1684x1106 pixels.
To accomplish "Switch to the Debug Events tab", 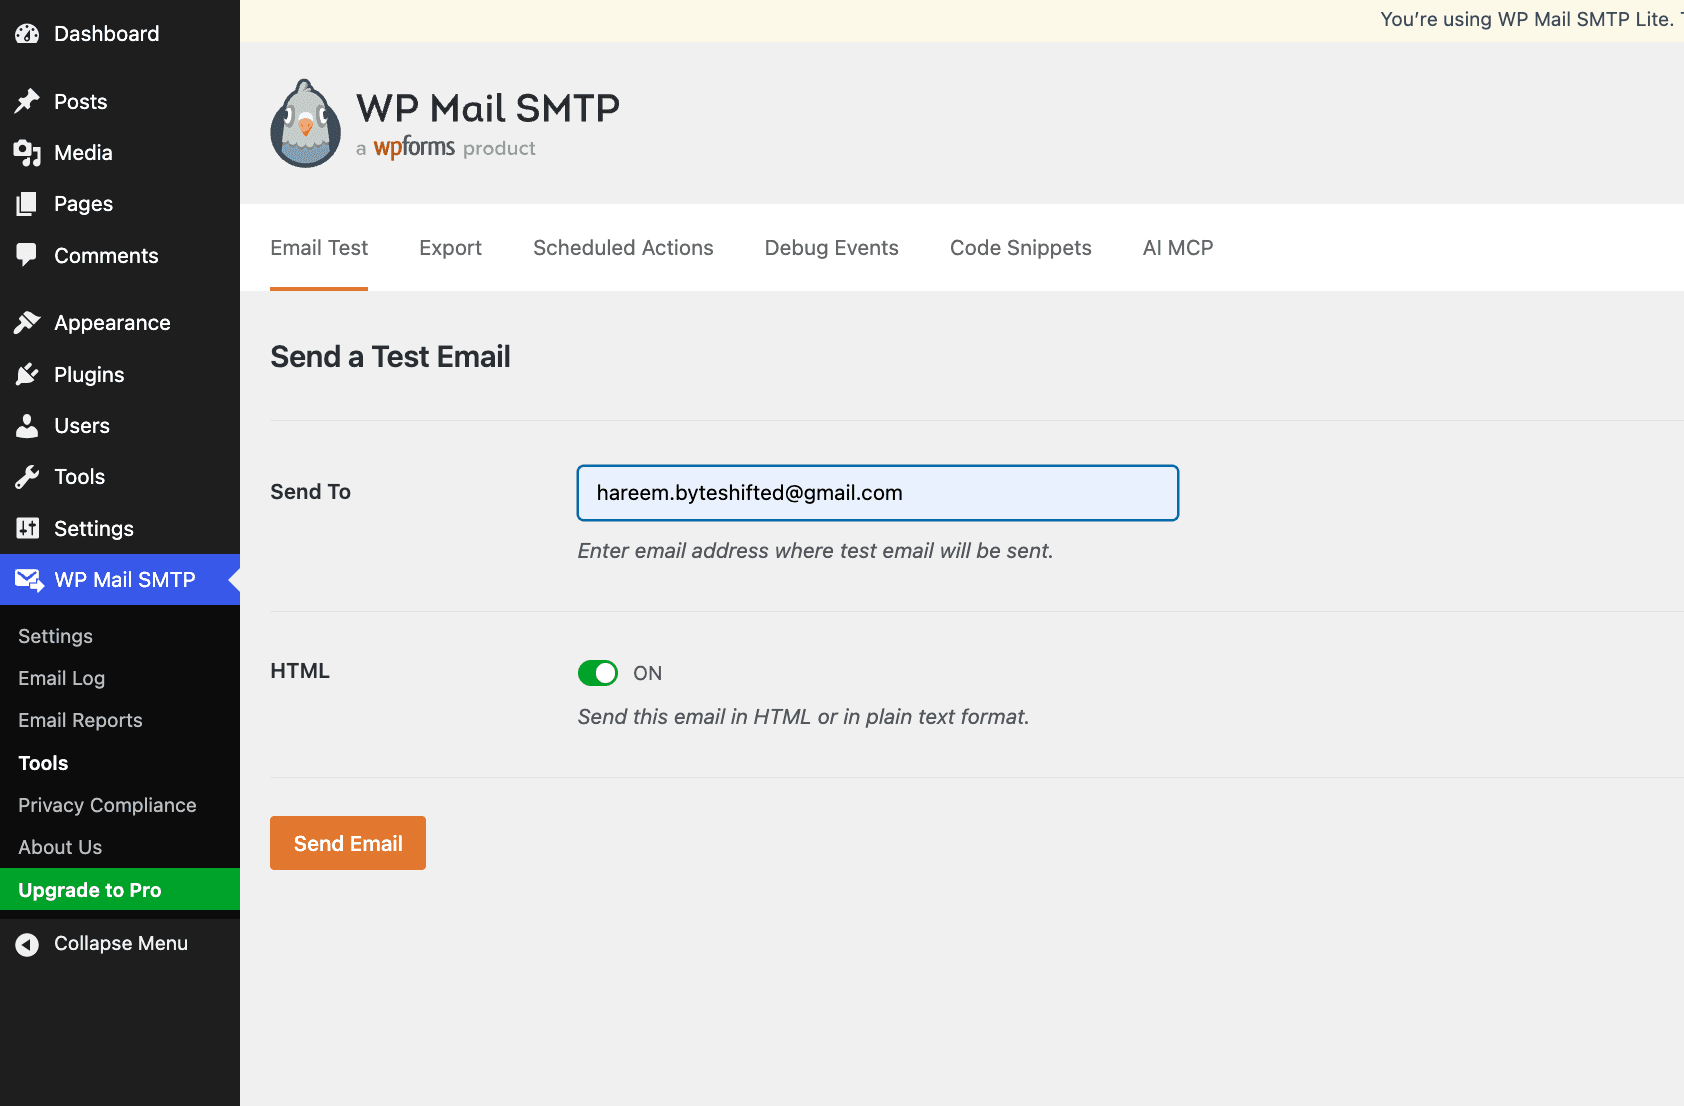I will click(x=831, y=248).
